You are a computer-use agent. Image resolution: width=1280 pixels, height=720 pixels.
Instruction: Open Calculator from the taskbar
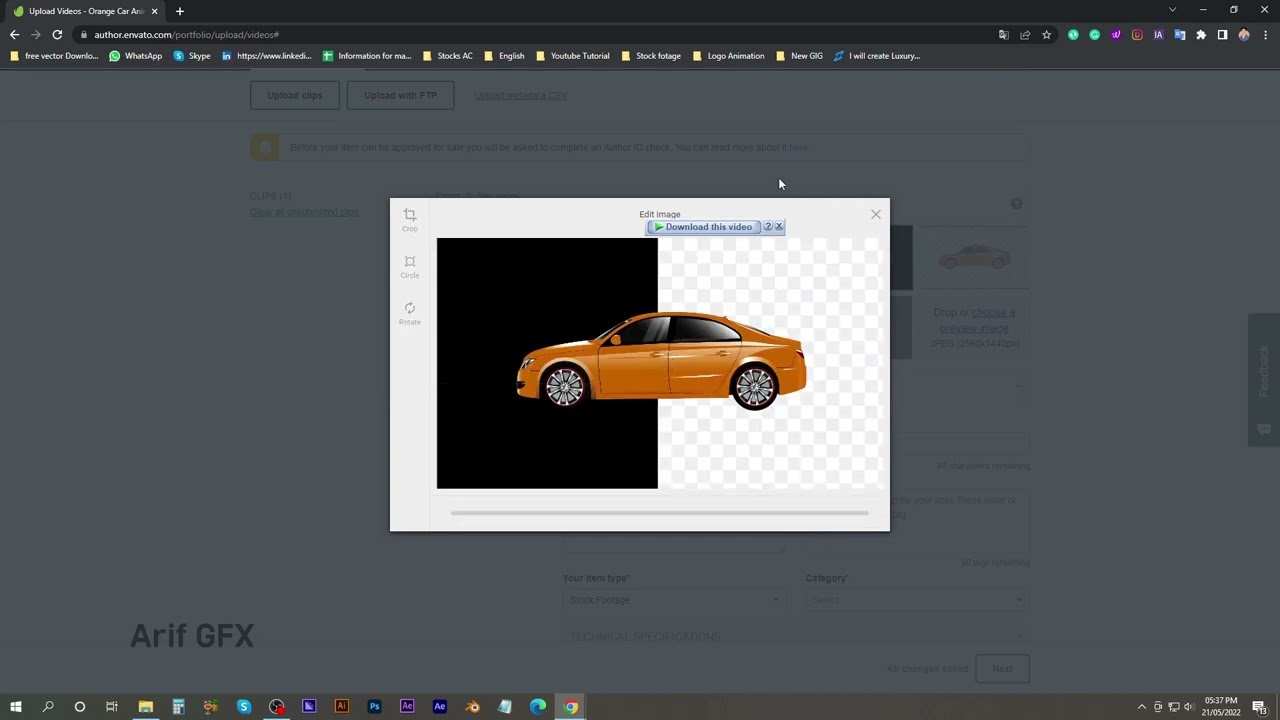tap(178, 707)
